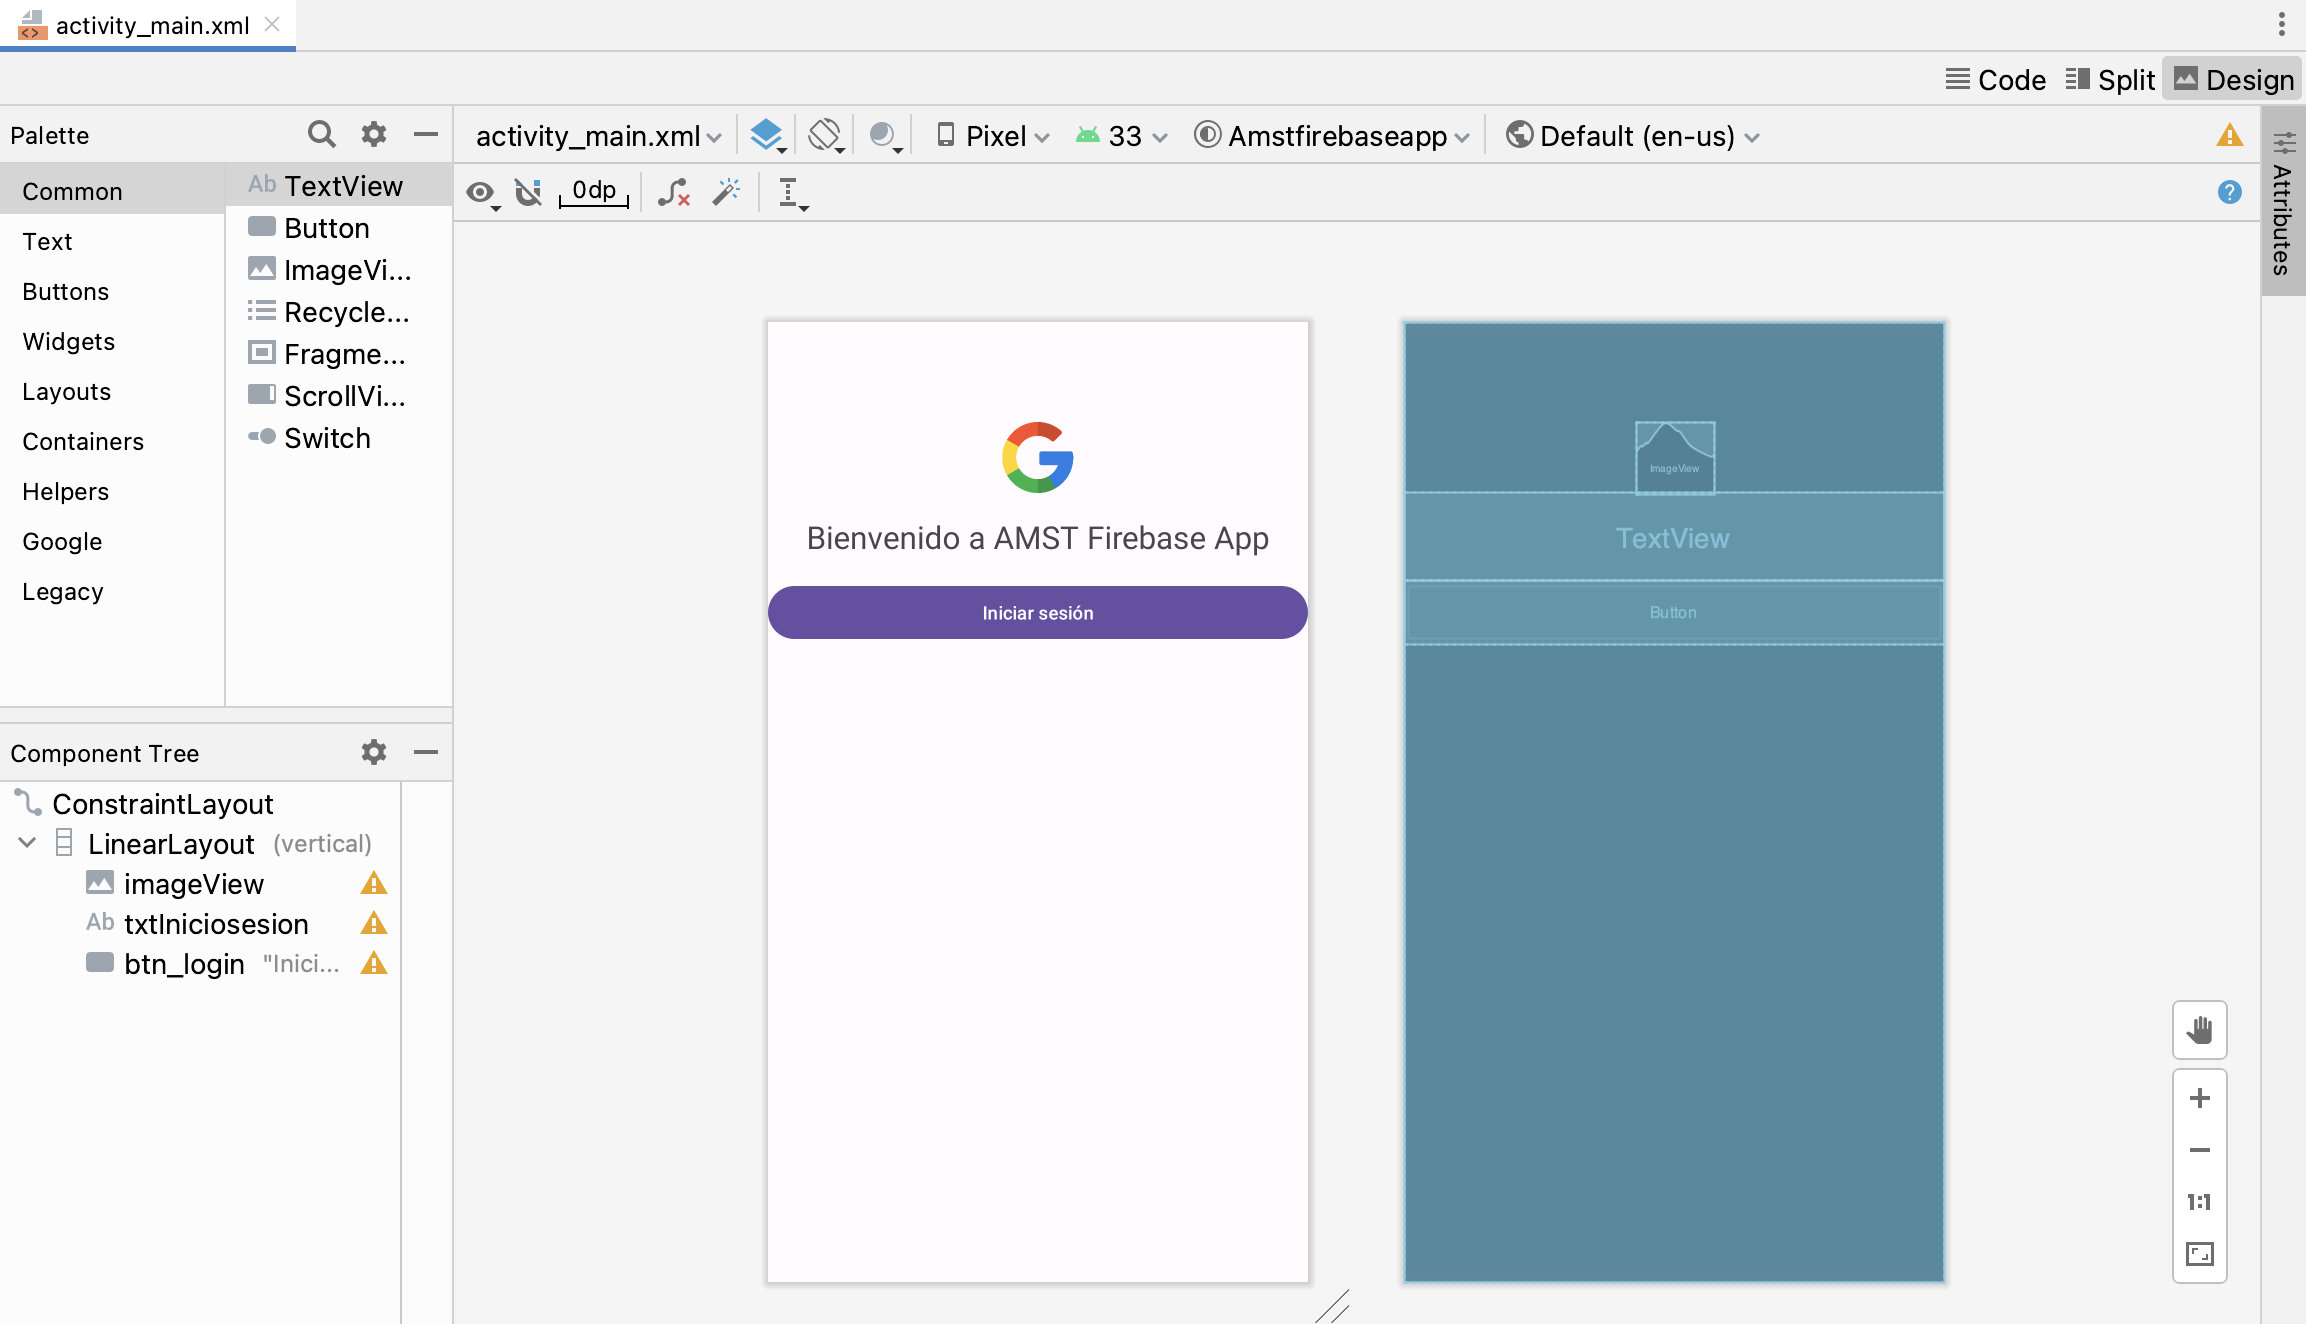Image resolution: width=2306 pixels, height=1324 pixels.
Task: Select the Google palette category
Action: click(x=112, y=541)
